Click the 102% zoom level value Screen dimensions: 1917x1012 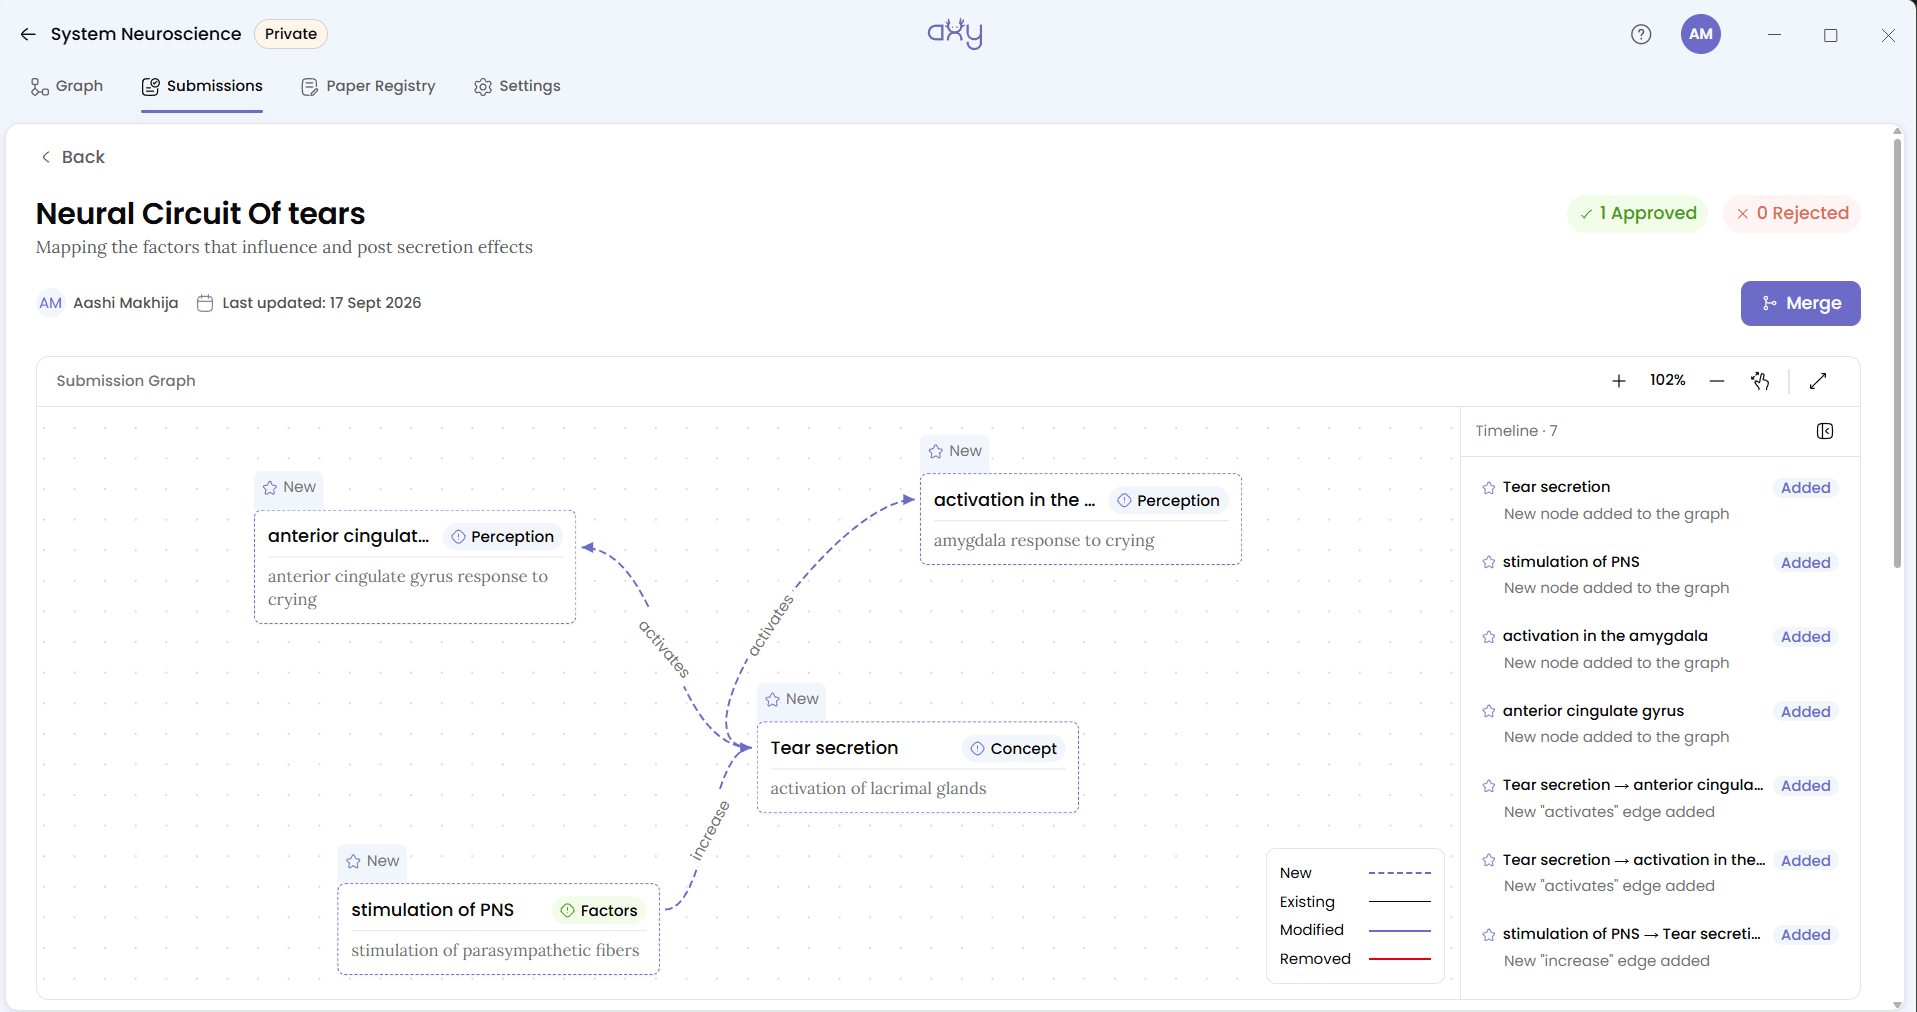1667,380
